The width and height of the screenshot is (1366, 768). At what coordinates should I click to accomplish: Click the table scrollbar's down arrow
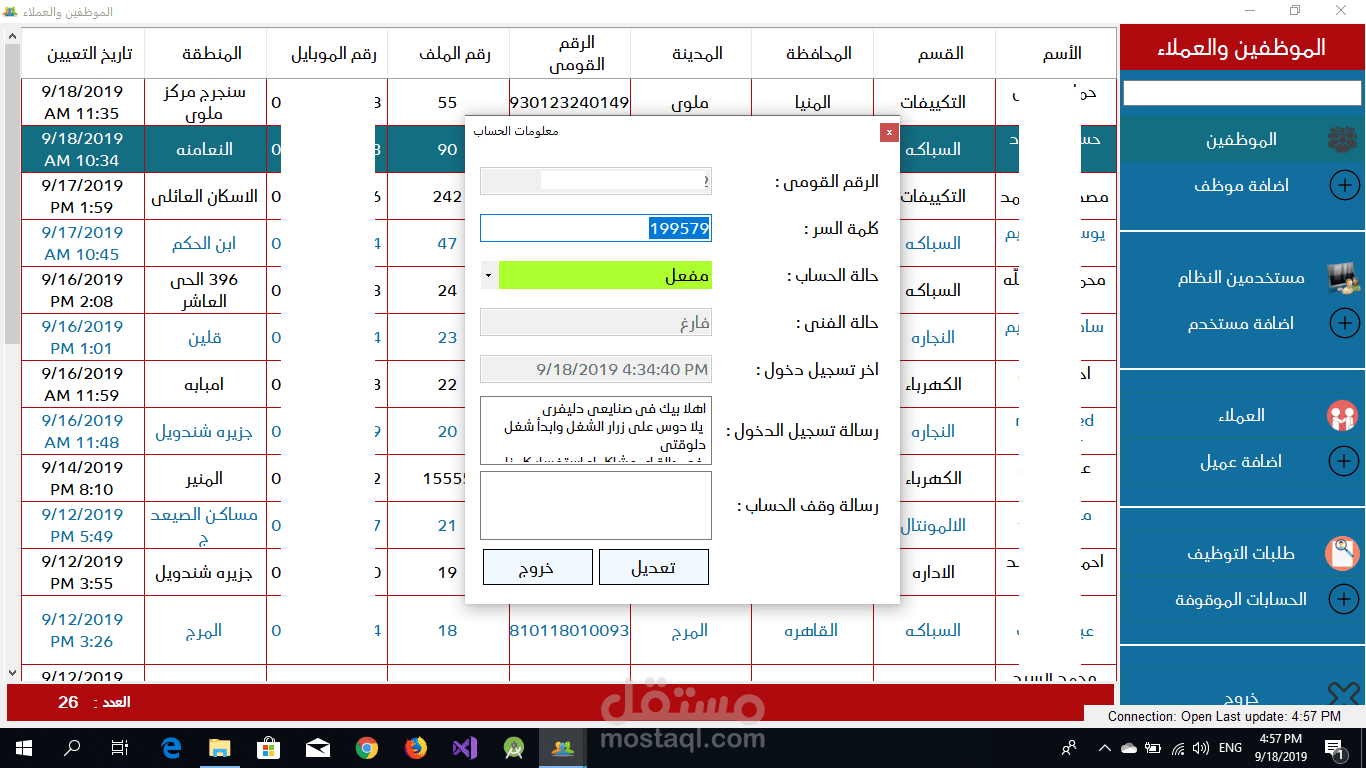click(x=13, y=673)
